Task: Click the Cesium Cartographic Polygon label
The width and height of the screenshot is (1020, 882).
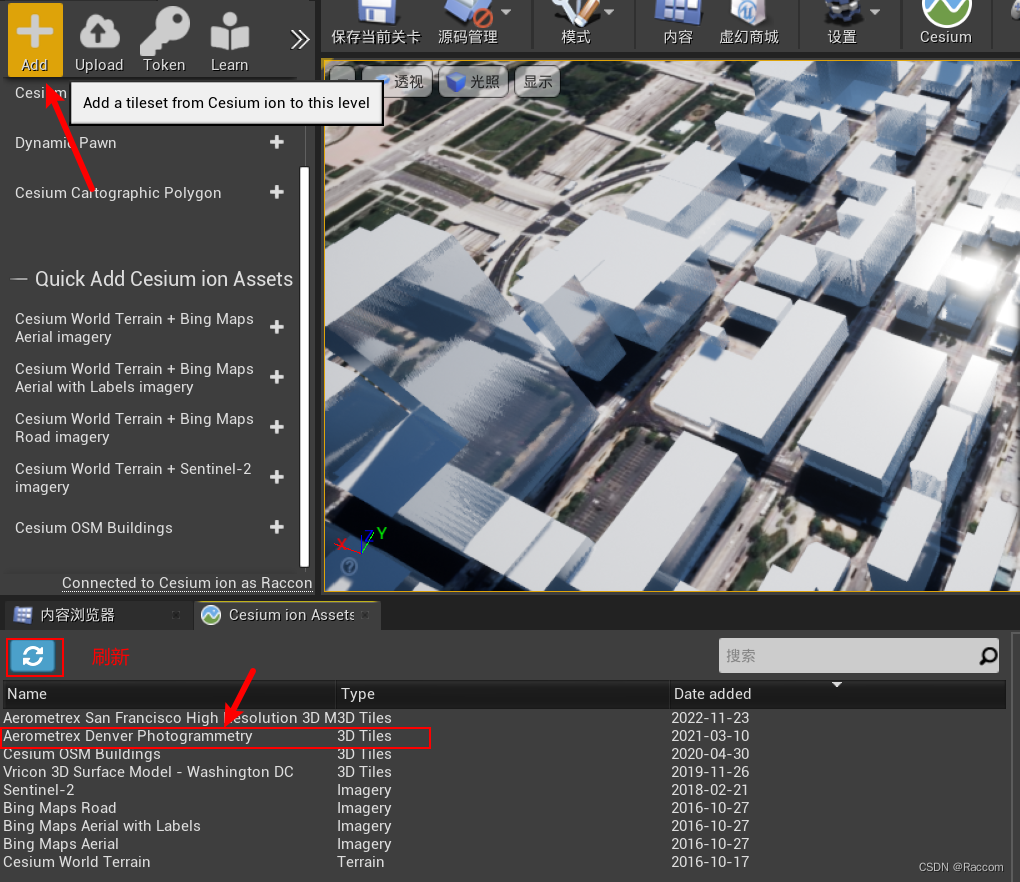Action: 118,193
